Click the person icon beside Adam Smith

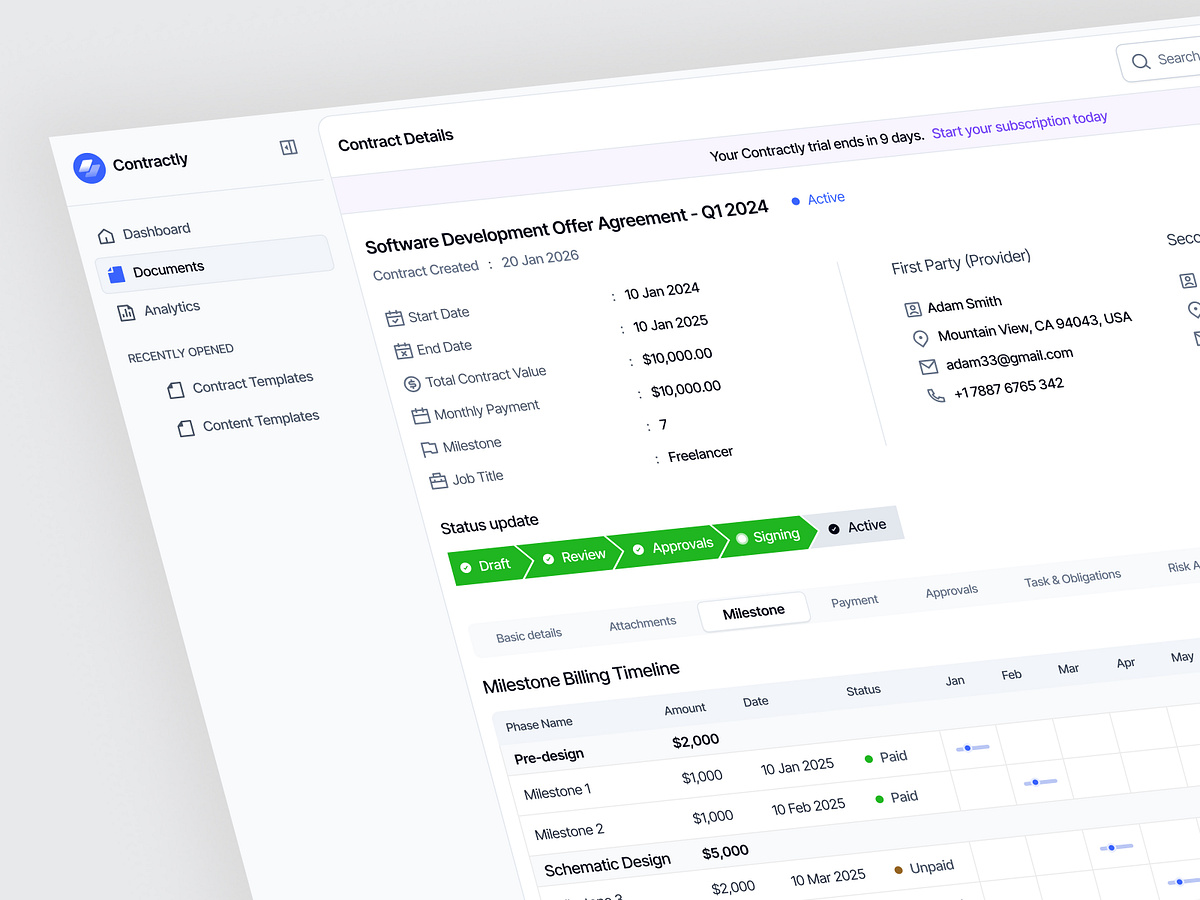(913, 310)
